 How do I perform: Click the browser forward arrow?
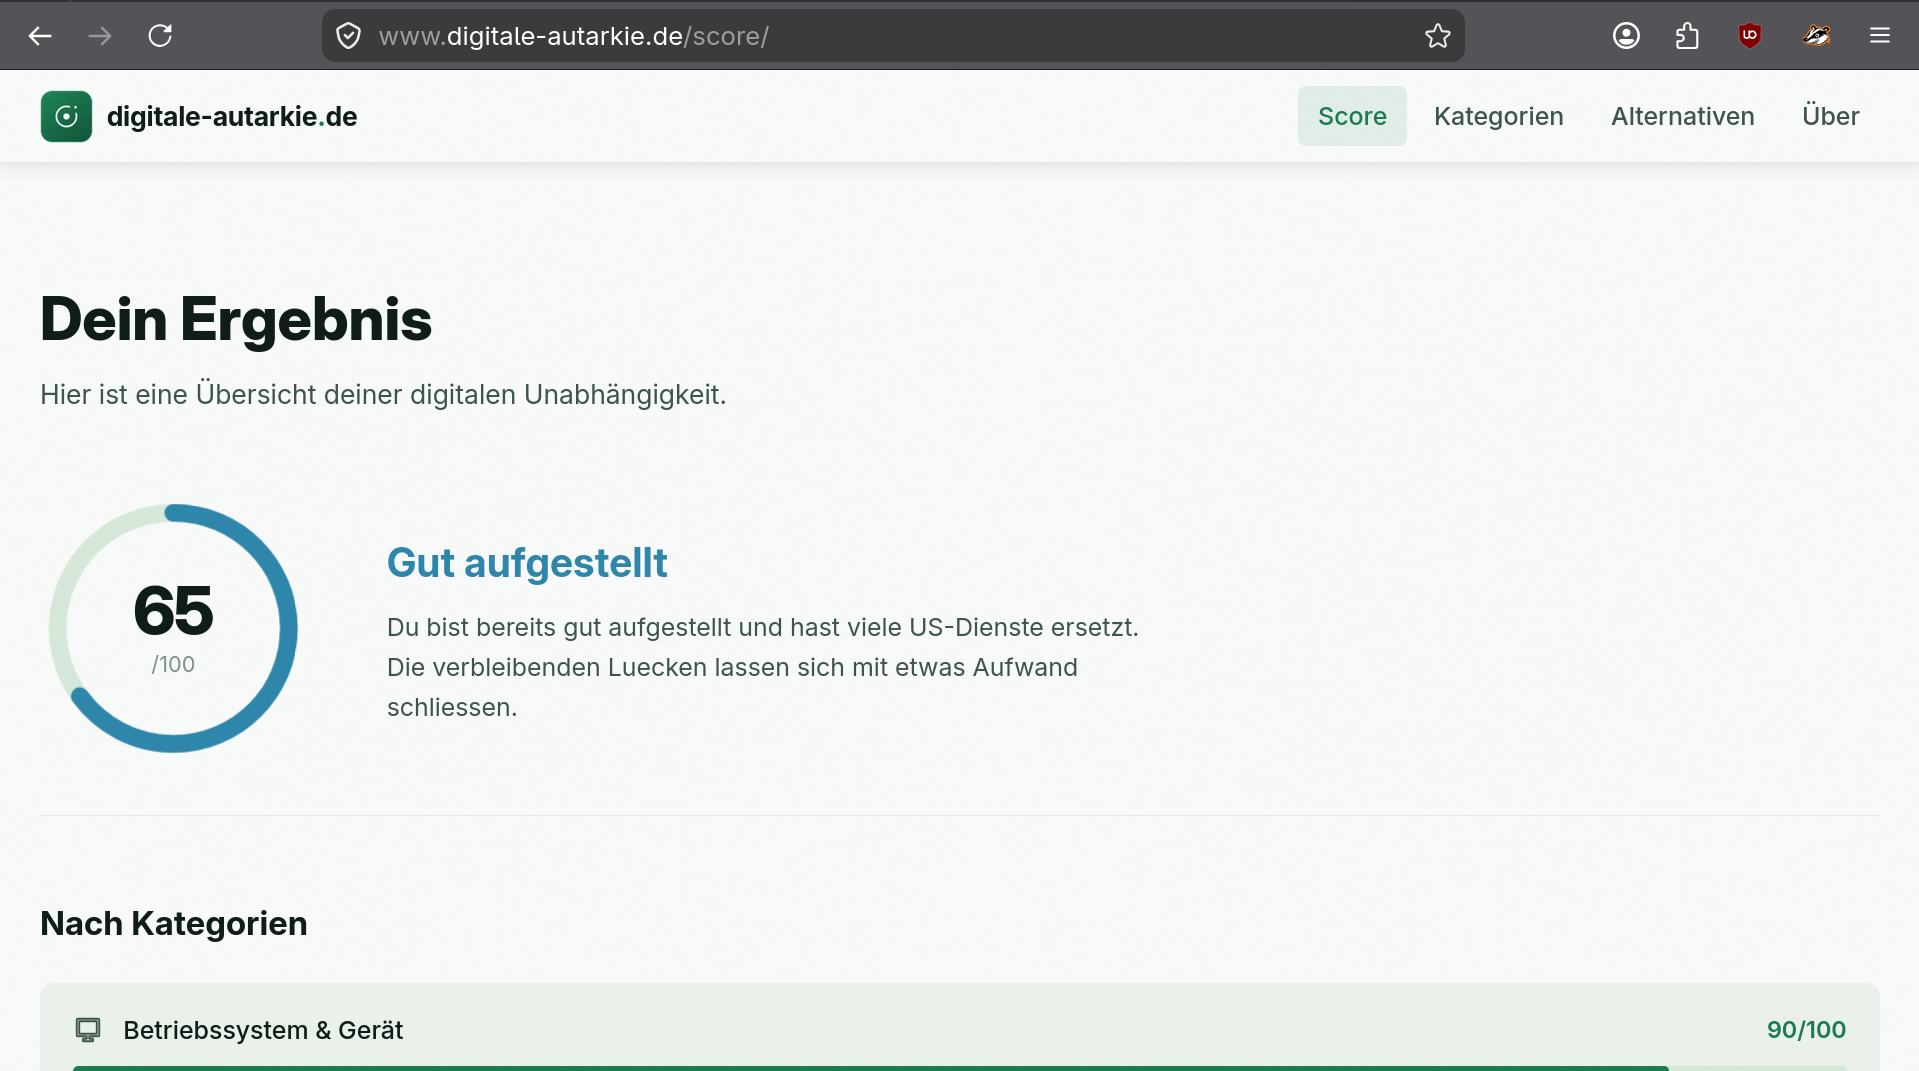click(100, 36)
